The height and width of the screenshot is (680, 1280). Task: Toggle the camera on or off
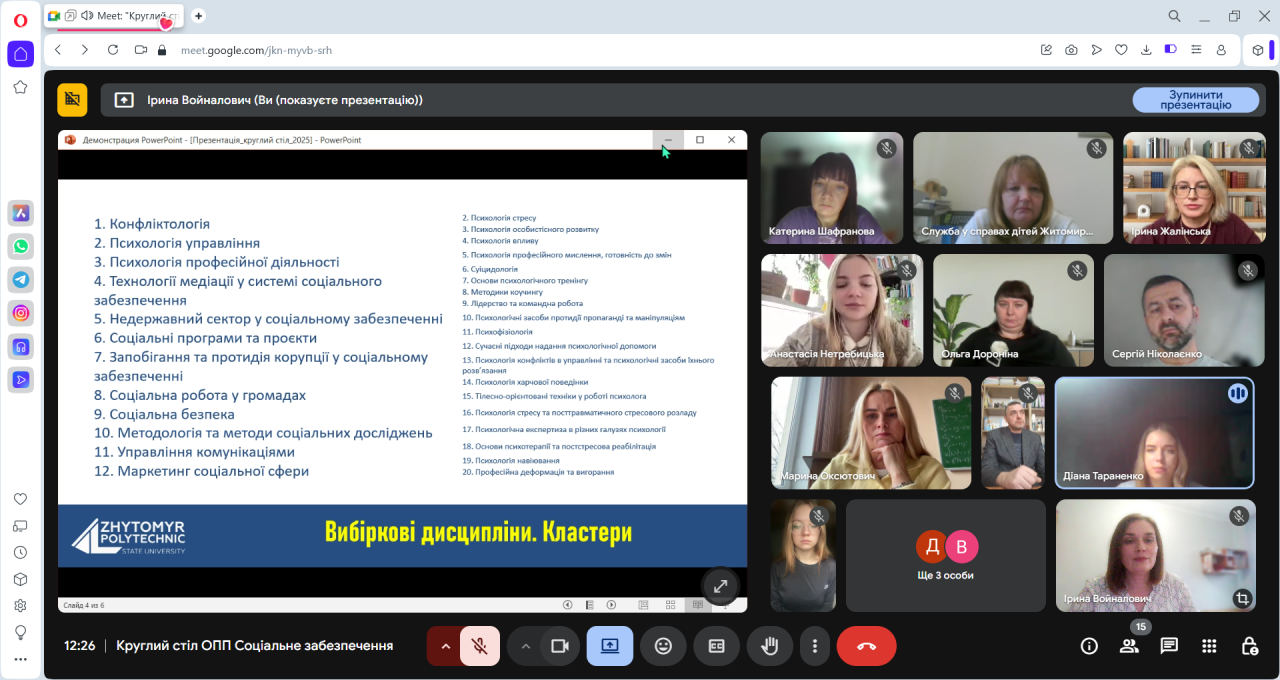(x=559, y=646)
